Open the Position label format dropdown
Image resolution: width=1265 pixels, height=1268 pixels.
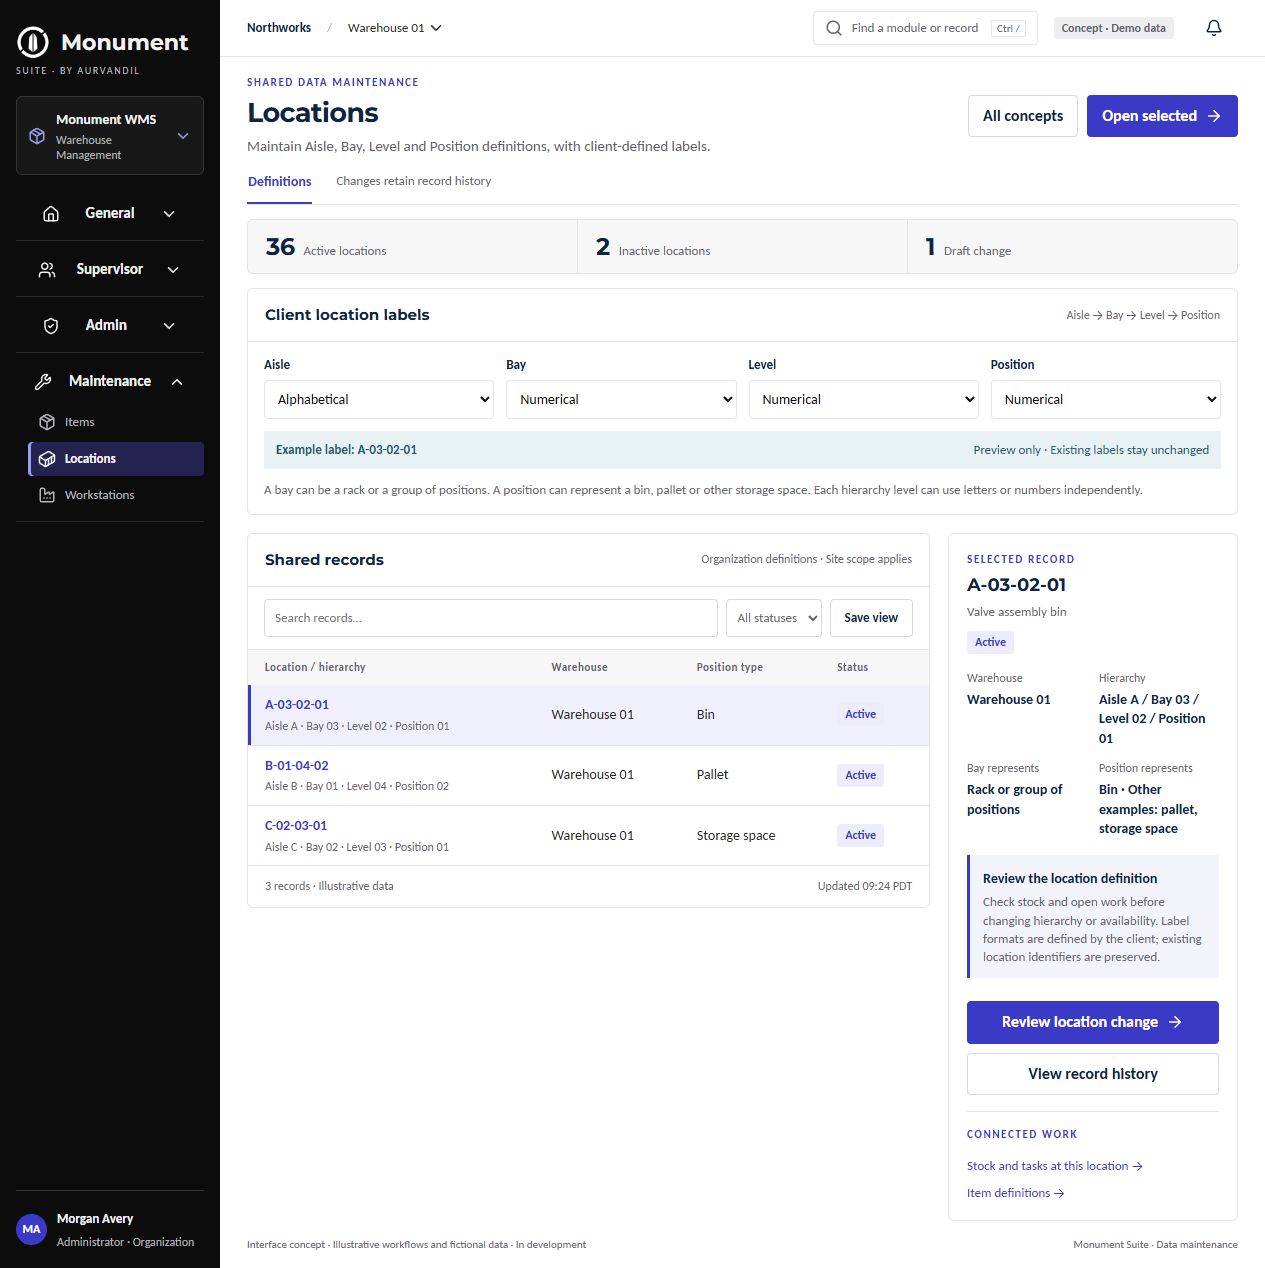1106,399
